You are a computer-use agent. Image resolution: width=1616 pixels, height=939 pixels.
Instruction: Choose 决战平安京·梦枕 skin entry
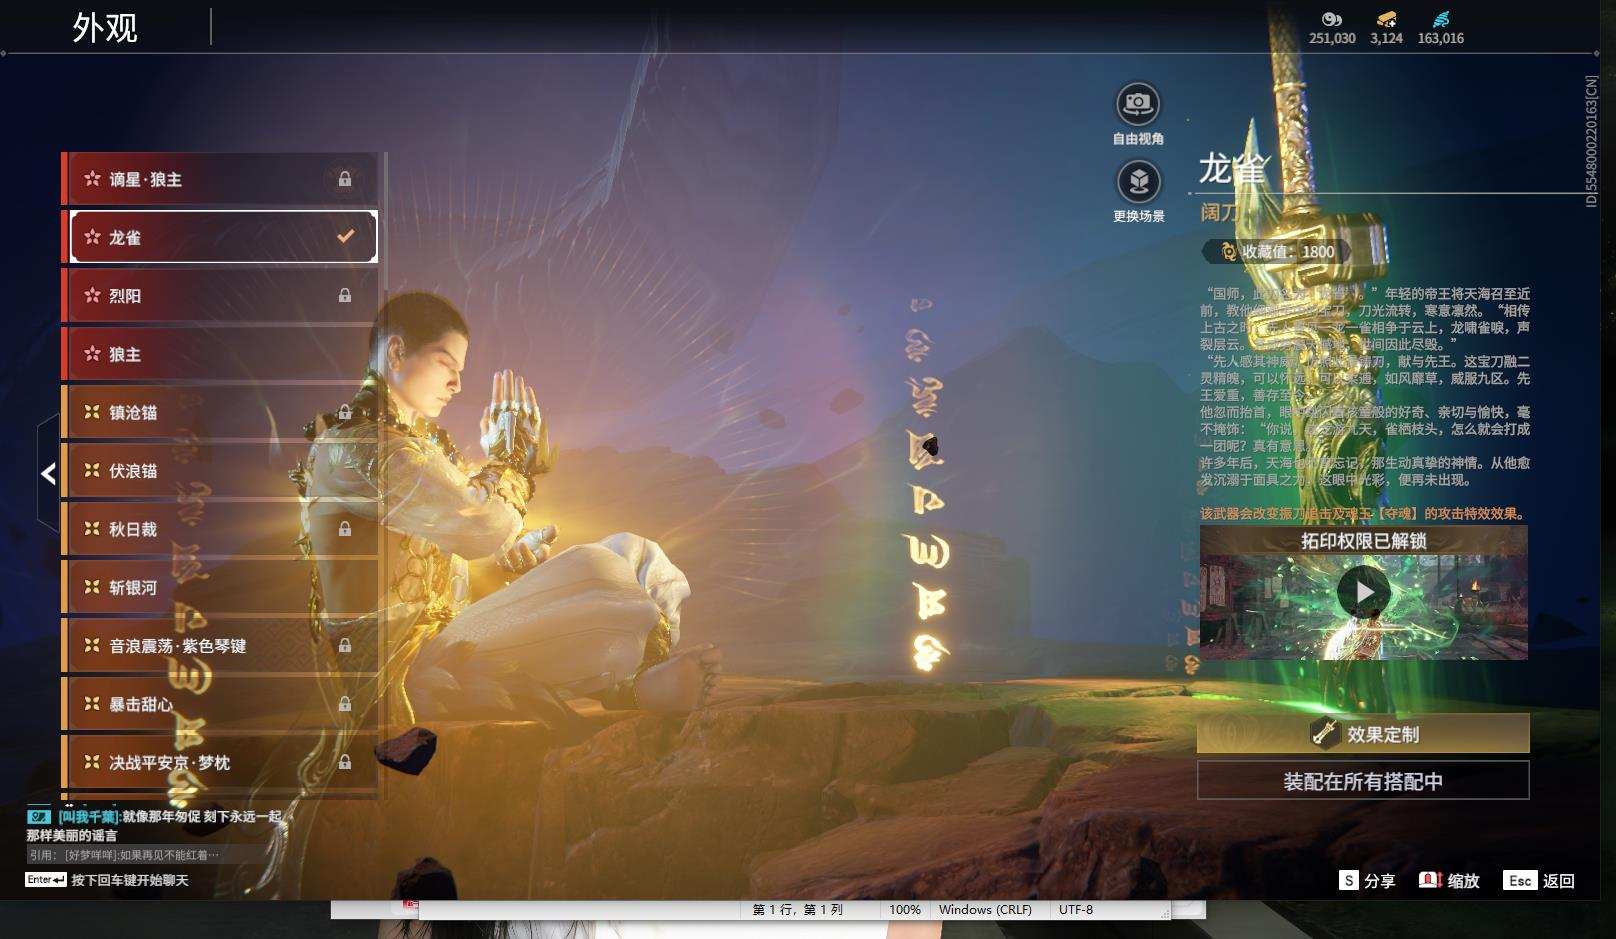tap(220, 762)
